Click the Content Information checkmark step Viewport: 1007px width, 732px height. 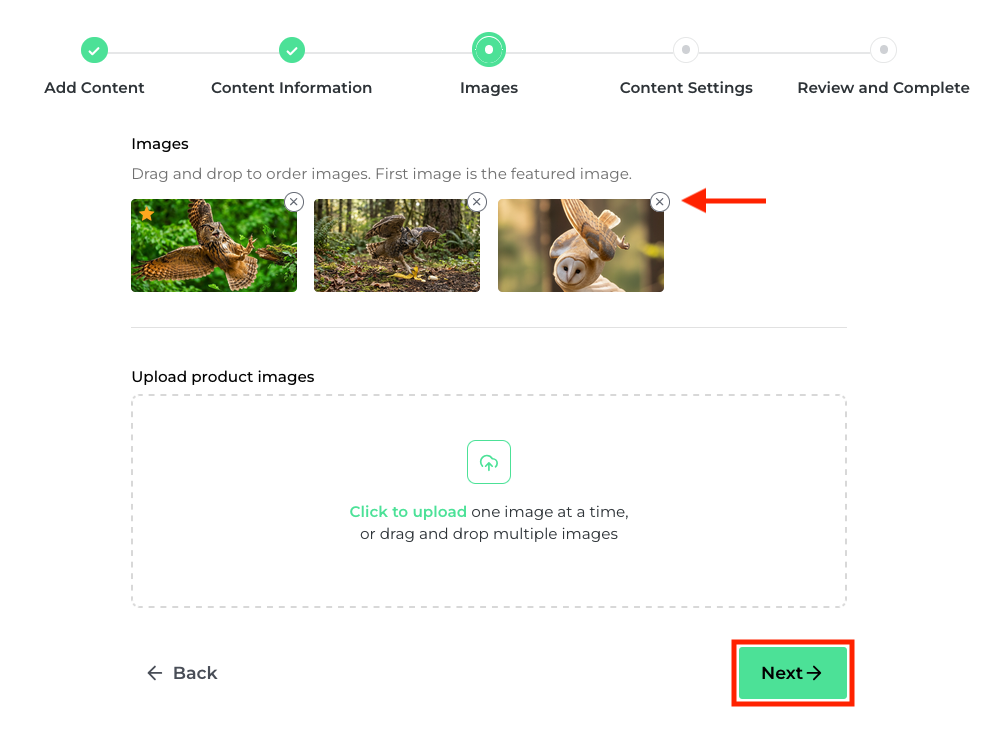point(292,50)
